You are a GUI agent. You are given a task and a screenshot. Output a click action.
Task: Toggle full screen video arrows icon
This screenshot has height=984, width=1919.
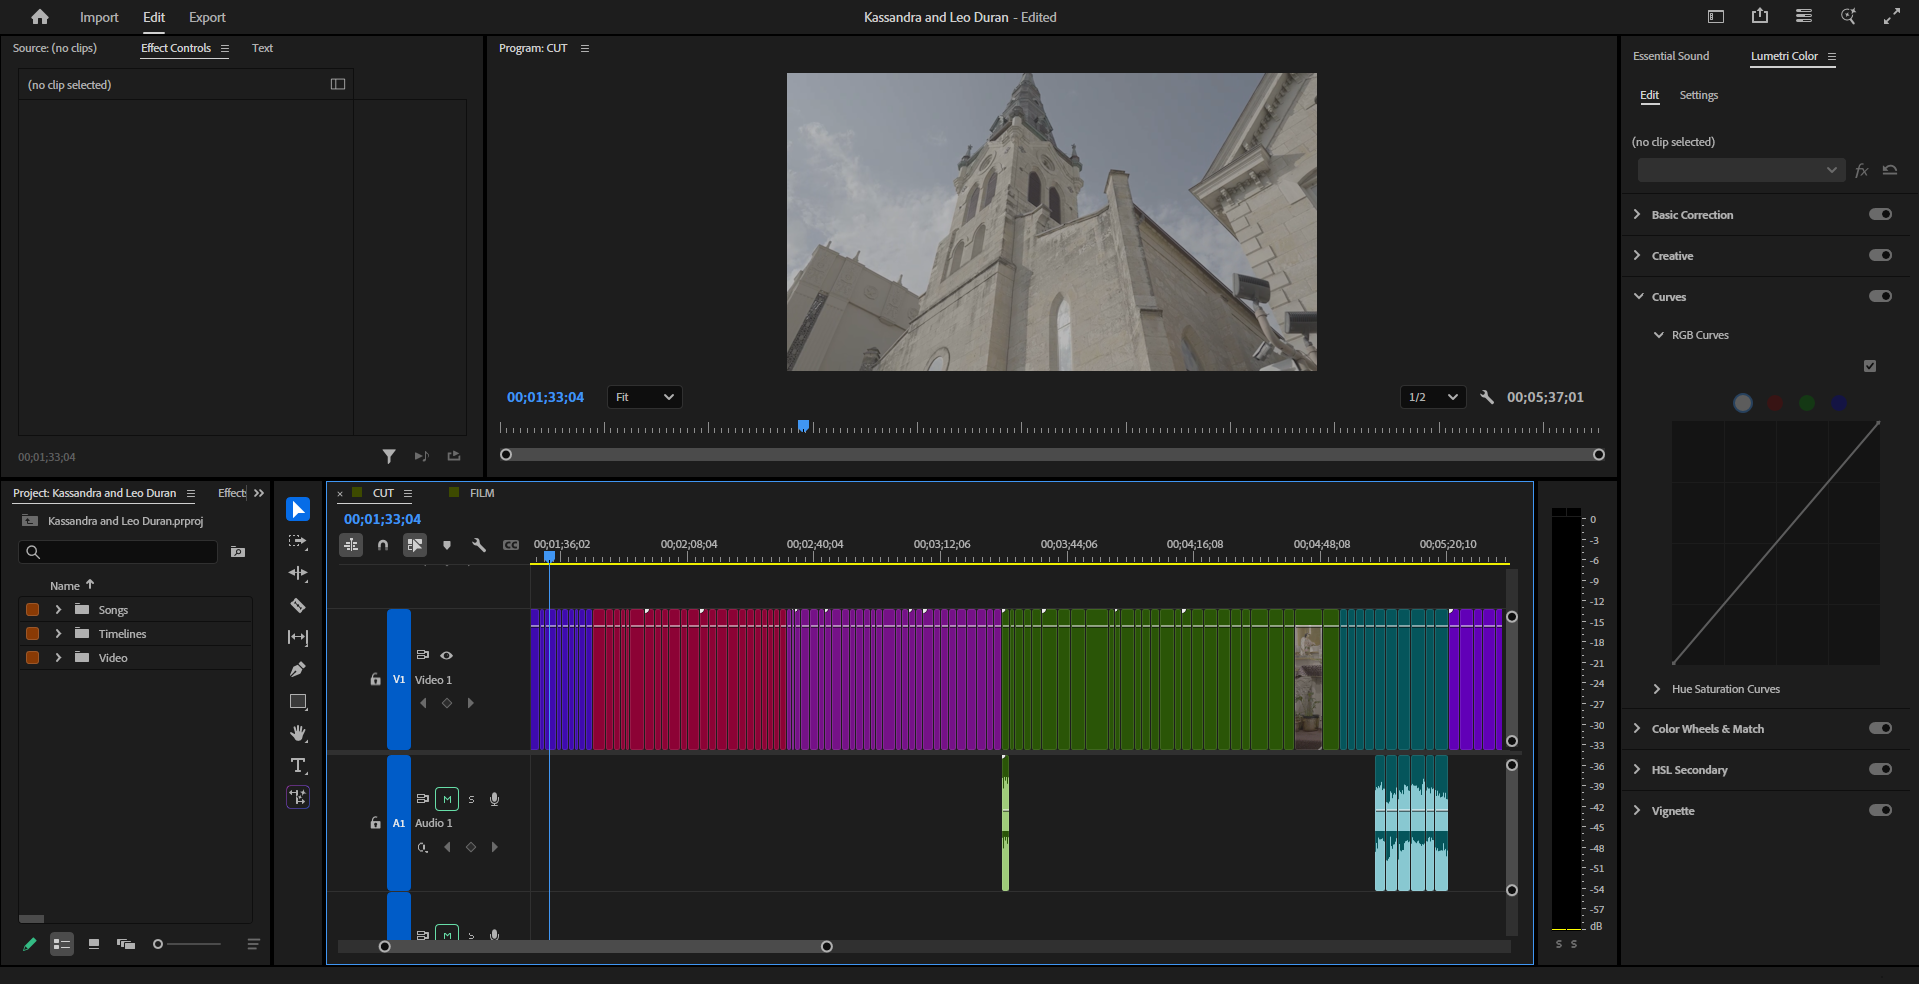click(x=1892, y=16)
